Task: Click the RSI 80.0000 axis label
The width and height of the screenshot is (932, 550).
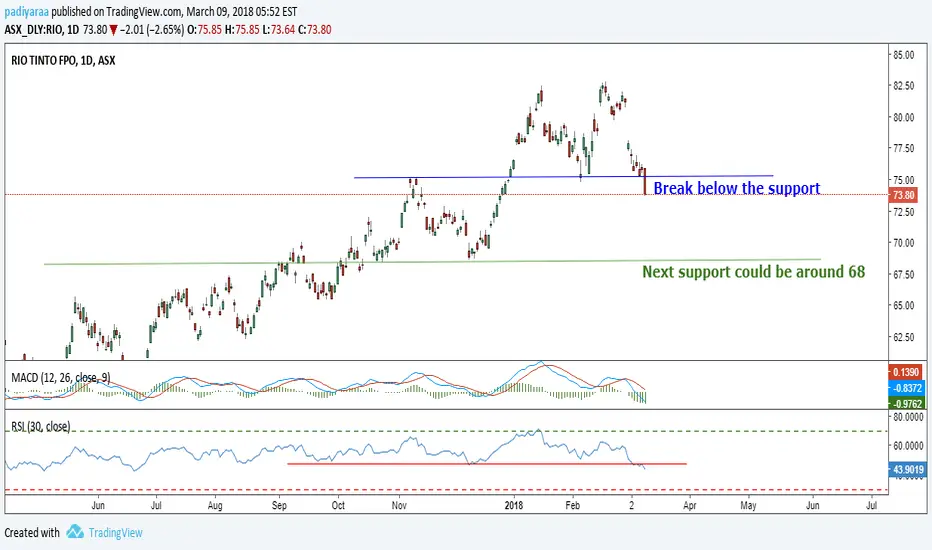Action: tap(908, 417)
